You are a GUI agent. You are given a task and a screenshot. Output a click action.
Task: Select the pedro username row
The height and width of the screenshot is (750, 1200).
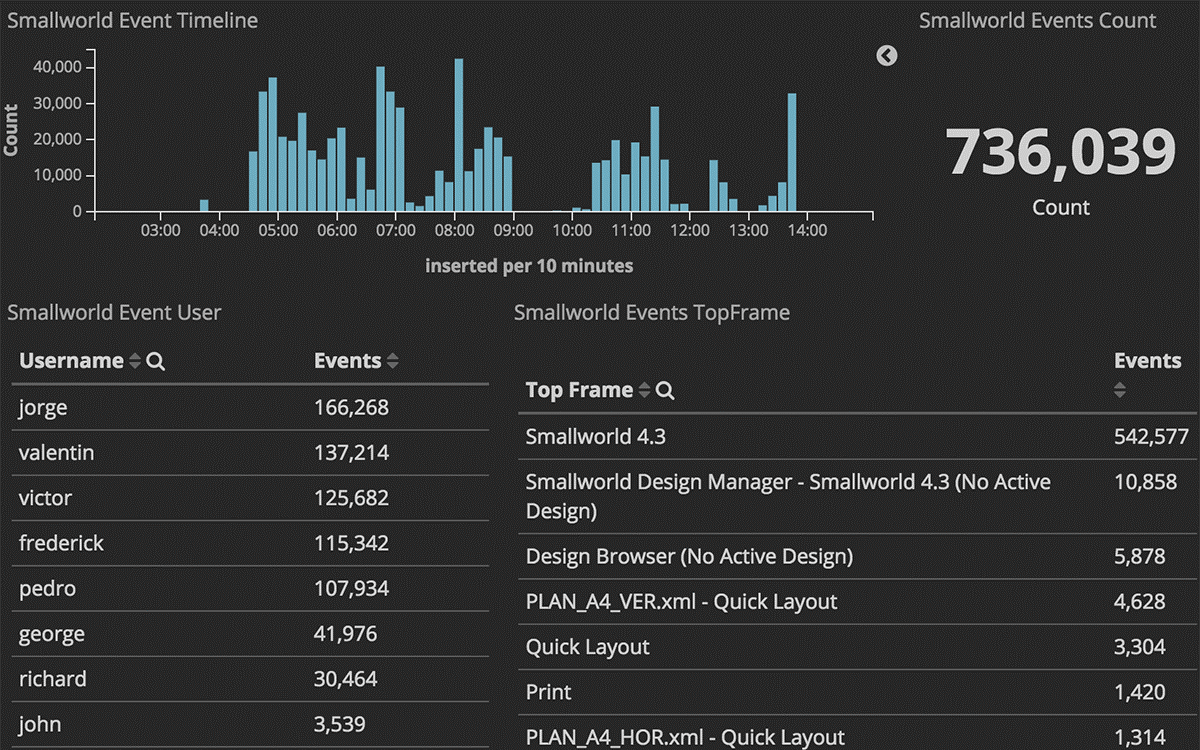click(x=250, y=589)
